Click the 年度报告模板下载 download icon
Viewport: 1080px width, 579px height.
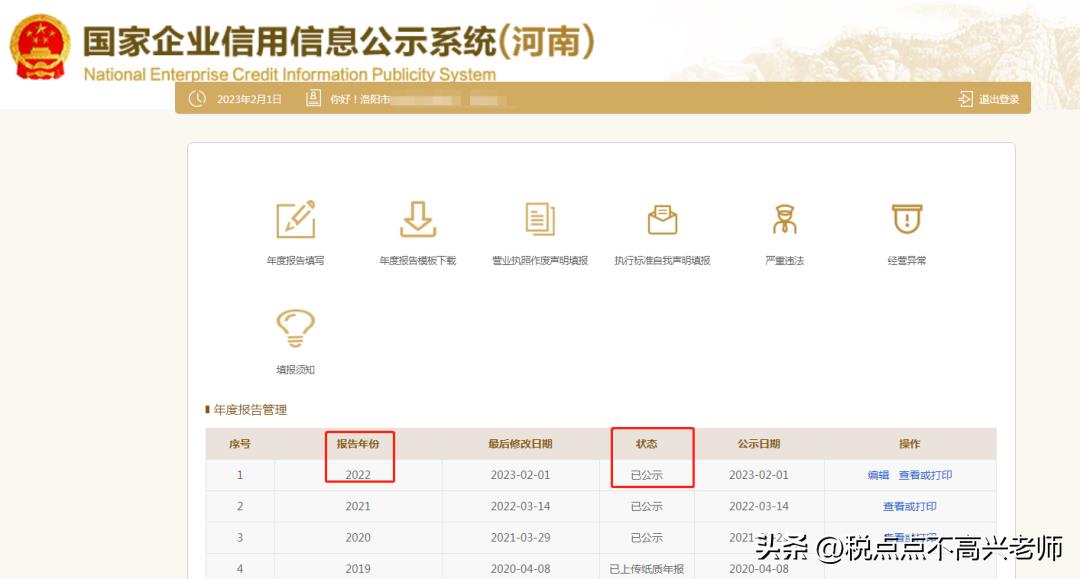coord(417,220)
